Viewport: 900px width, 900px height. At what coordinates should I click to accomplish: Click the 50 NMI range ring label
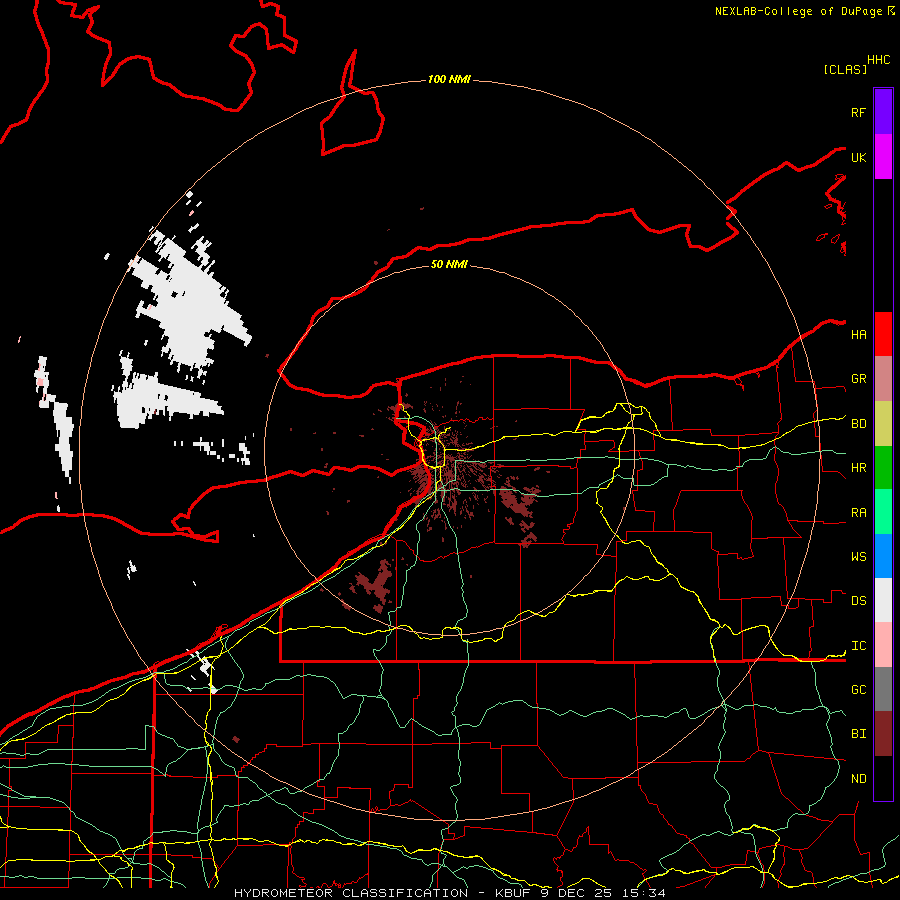[449, 264]
